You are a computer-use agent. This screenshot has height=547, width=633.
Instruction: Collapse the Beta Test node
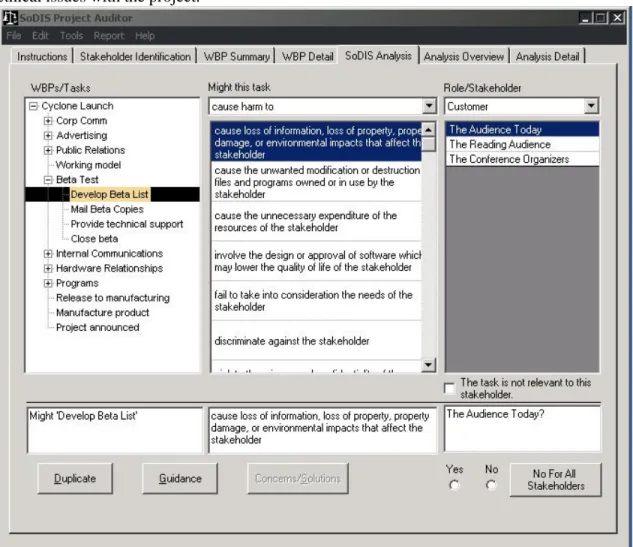coord(48,180)
